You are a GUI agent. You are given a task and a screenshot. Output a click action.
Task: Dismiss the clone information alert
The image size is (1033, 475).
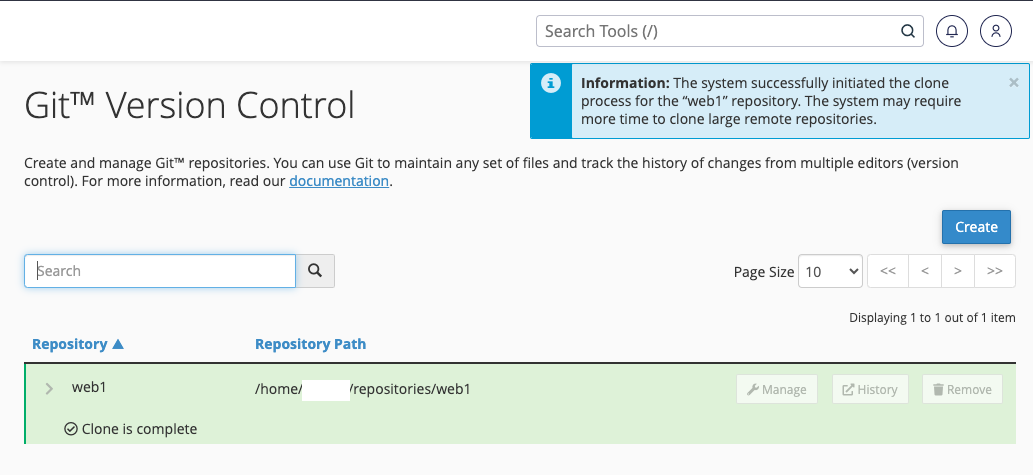click(x=1014, y=83)
